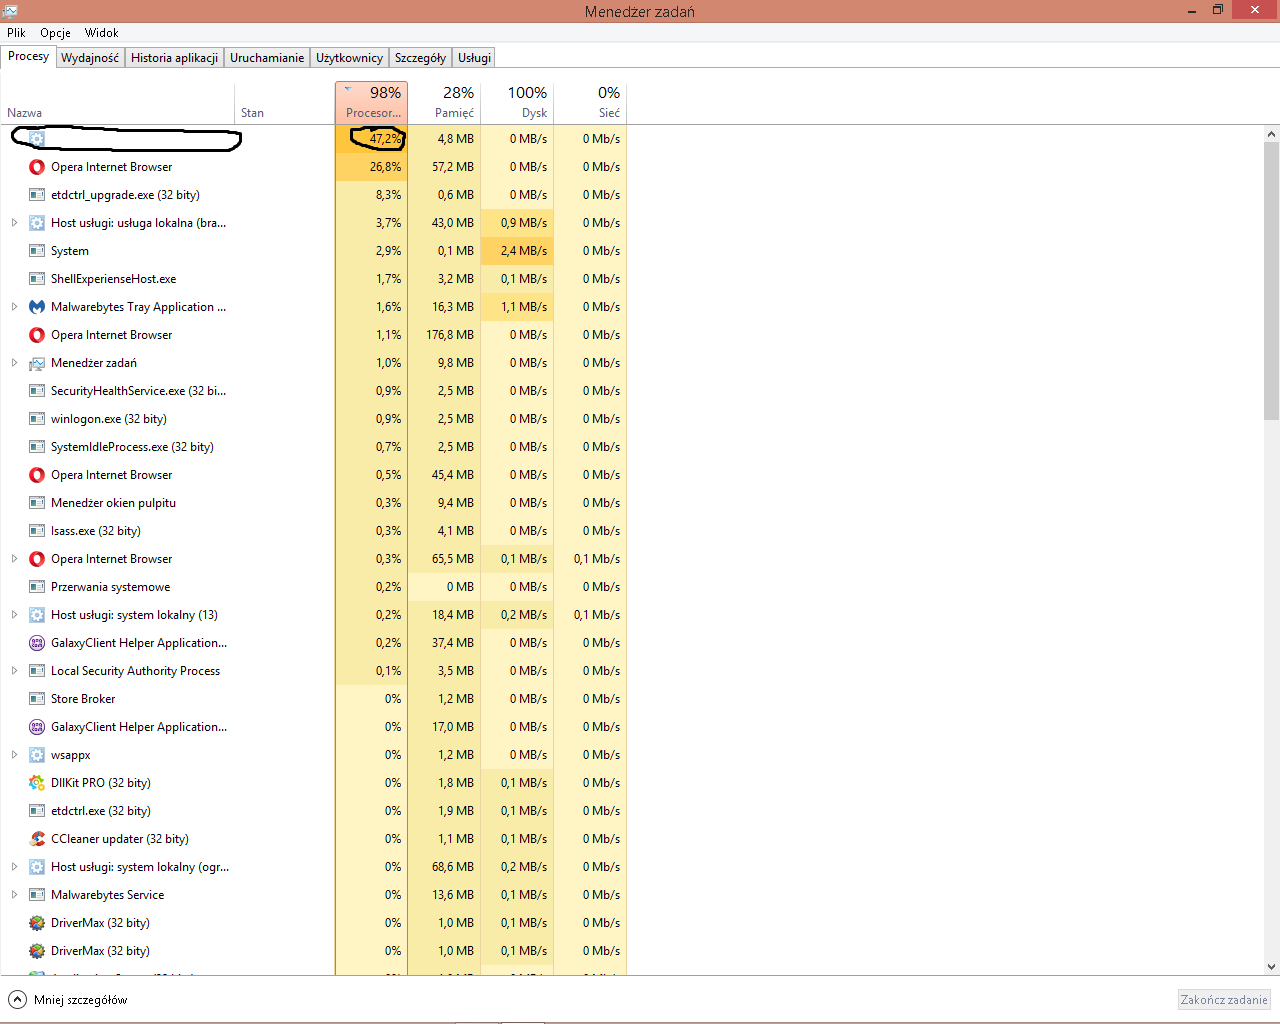
Task: Sort by the Sieć column header
Action: coord(591,103)
